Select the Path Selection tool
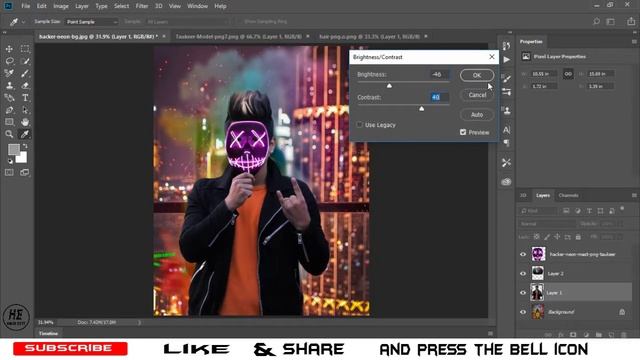 click(x=25, y=110)
